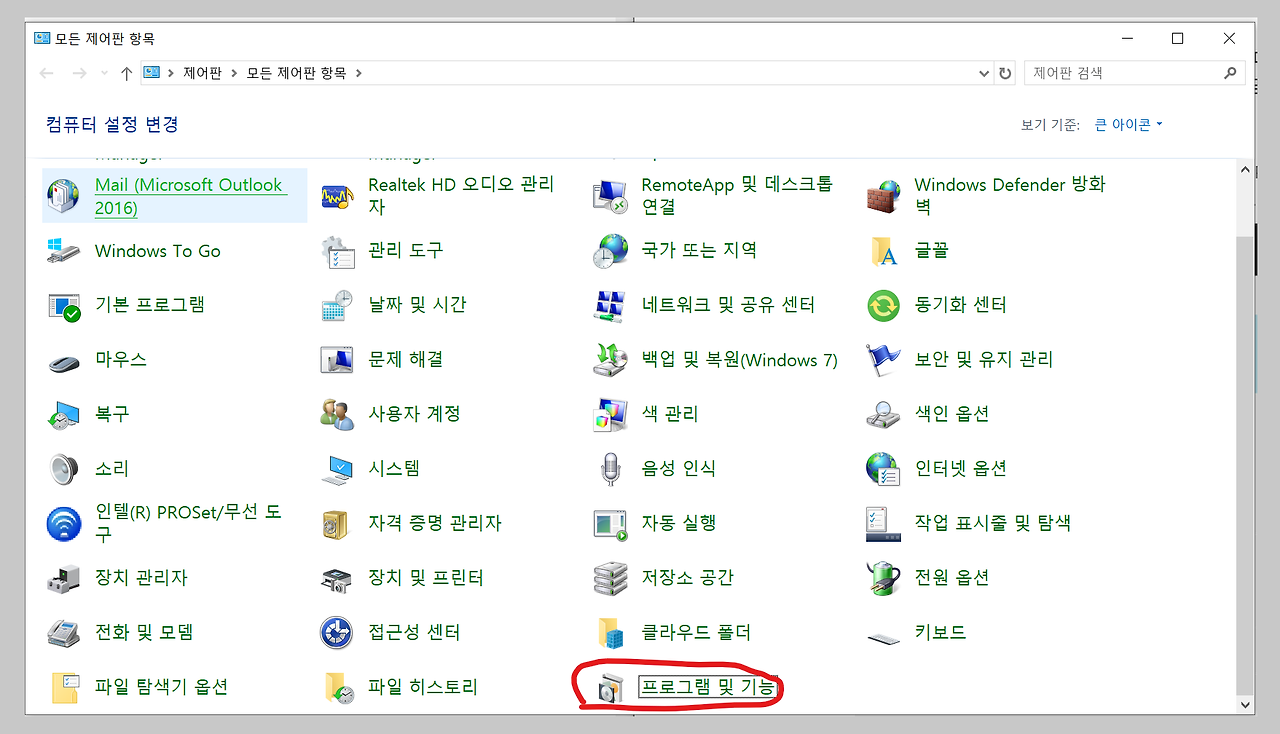The image size is (1280, 734).
Task: Click the 모든 제어판 항목 breadcrumb
Action: pyautogui.click(x=296, y=73)
